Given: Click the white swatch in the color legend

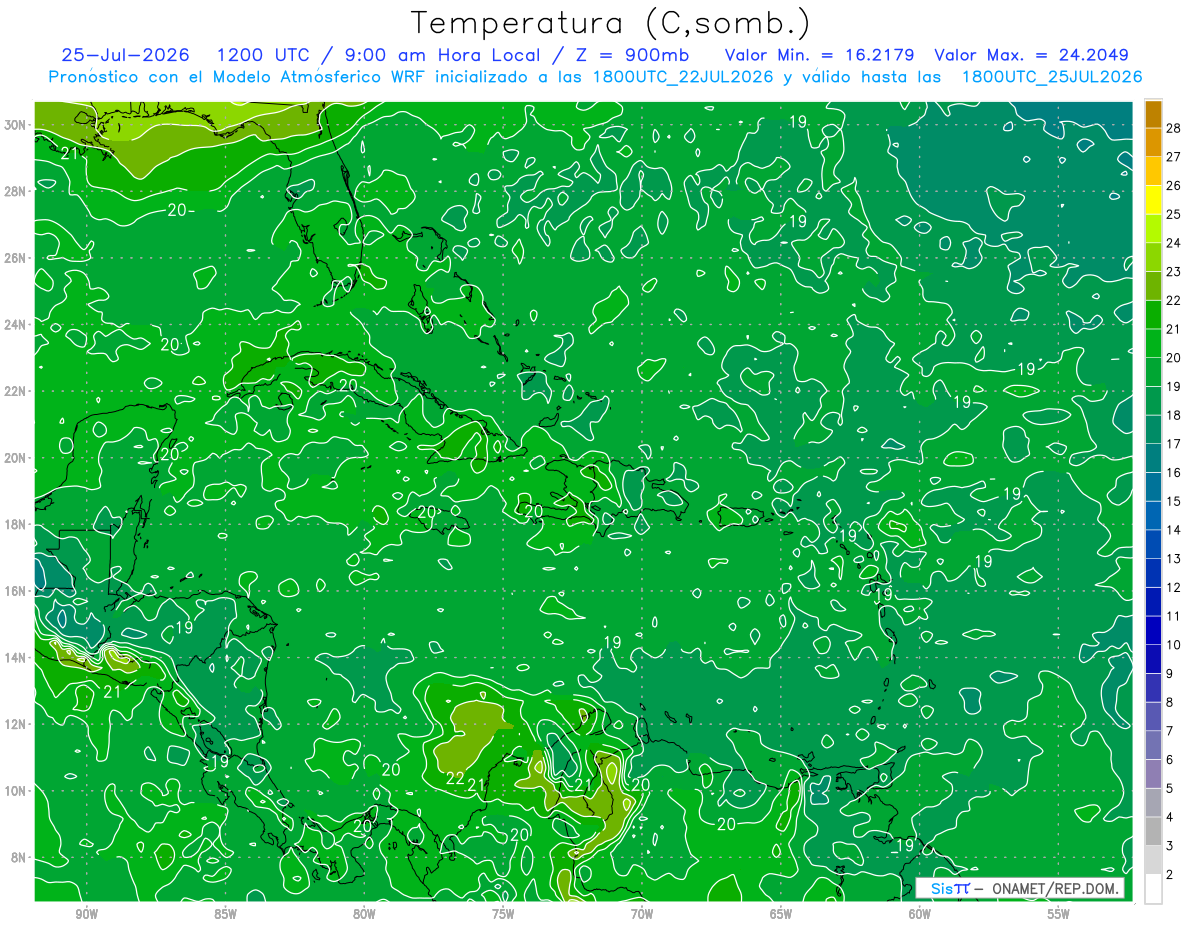Looking at the screenshot, I should coord(1154,888).
